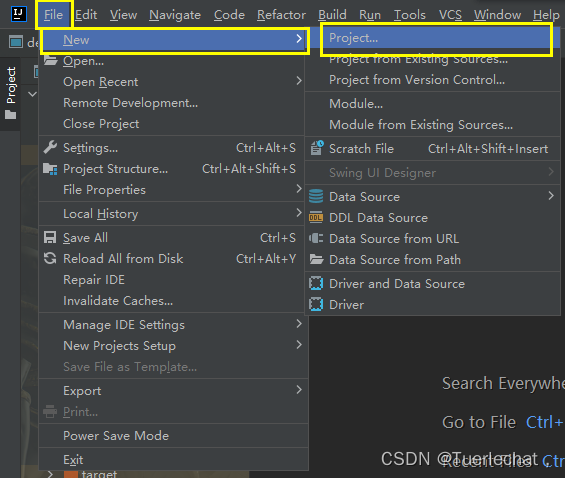Viewport: 565px width, 478px height.
Task: Click the Data Source from Path folder icon
Action: 316,259
